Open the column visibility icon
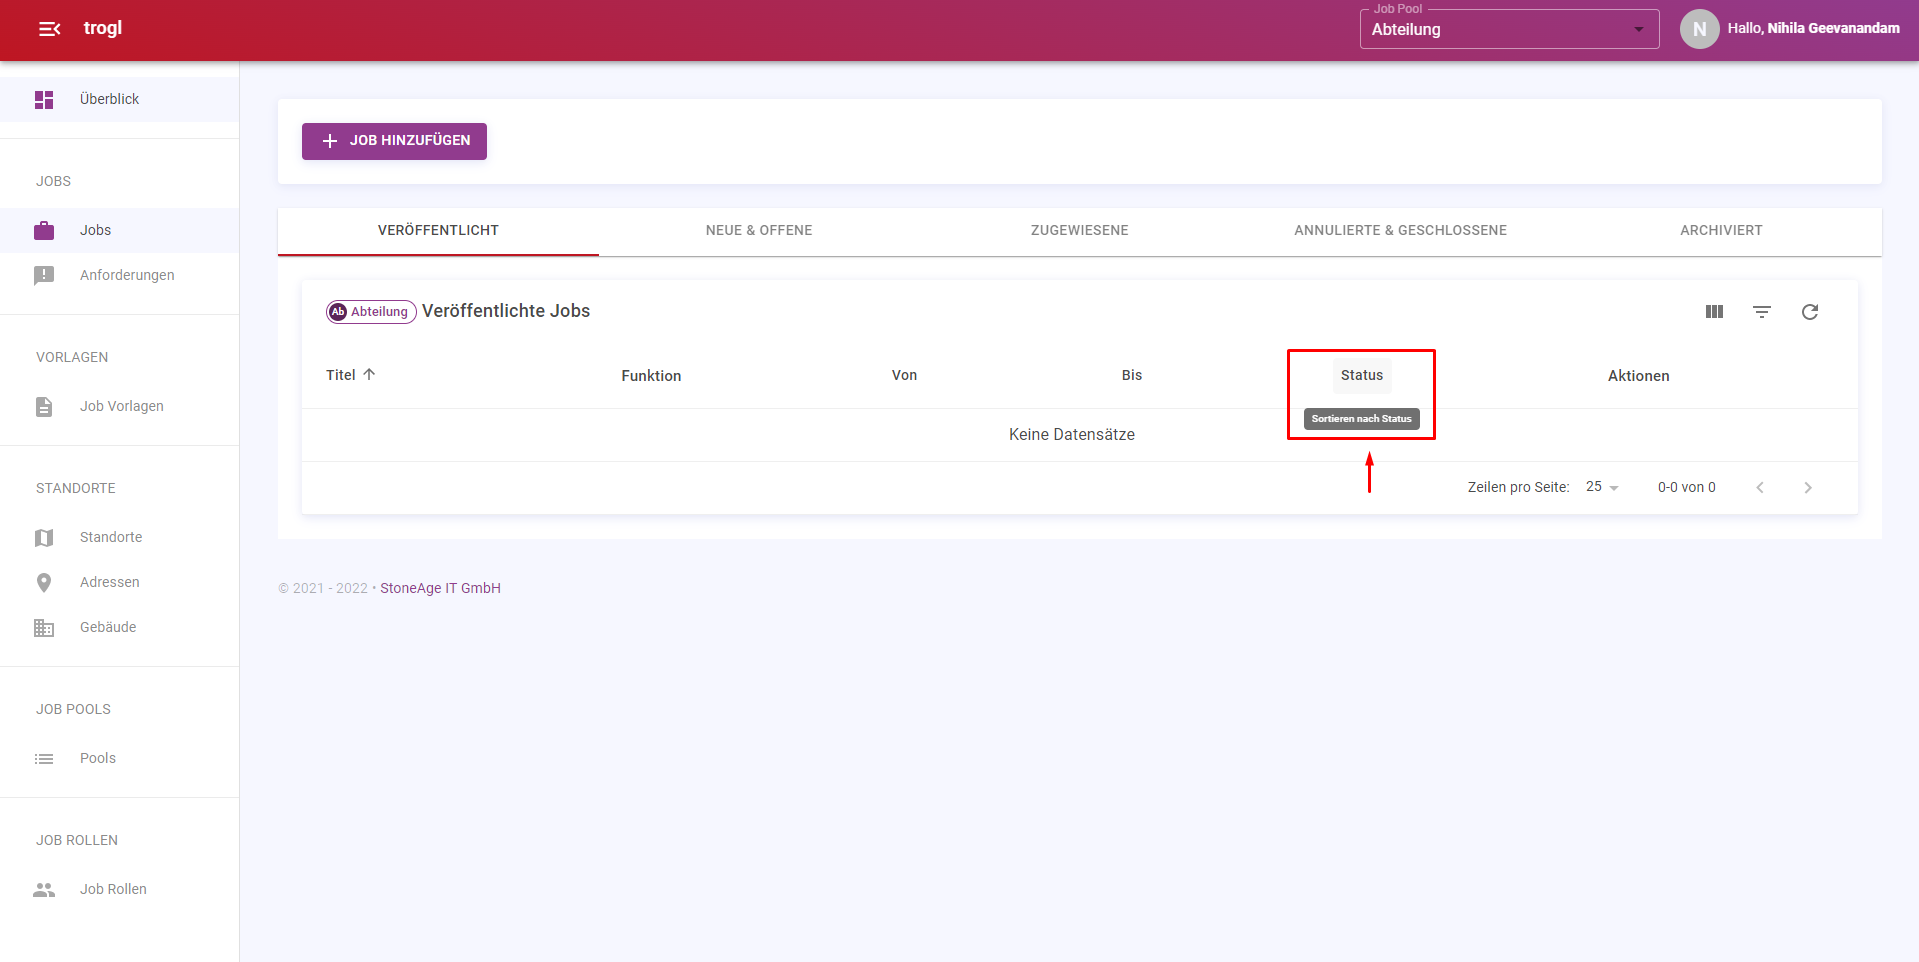The width and height of the screenshot is (1919, 962). (1714, 312)
